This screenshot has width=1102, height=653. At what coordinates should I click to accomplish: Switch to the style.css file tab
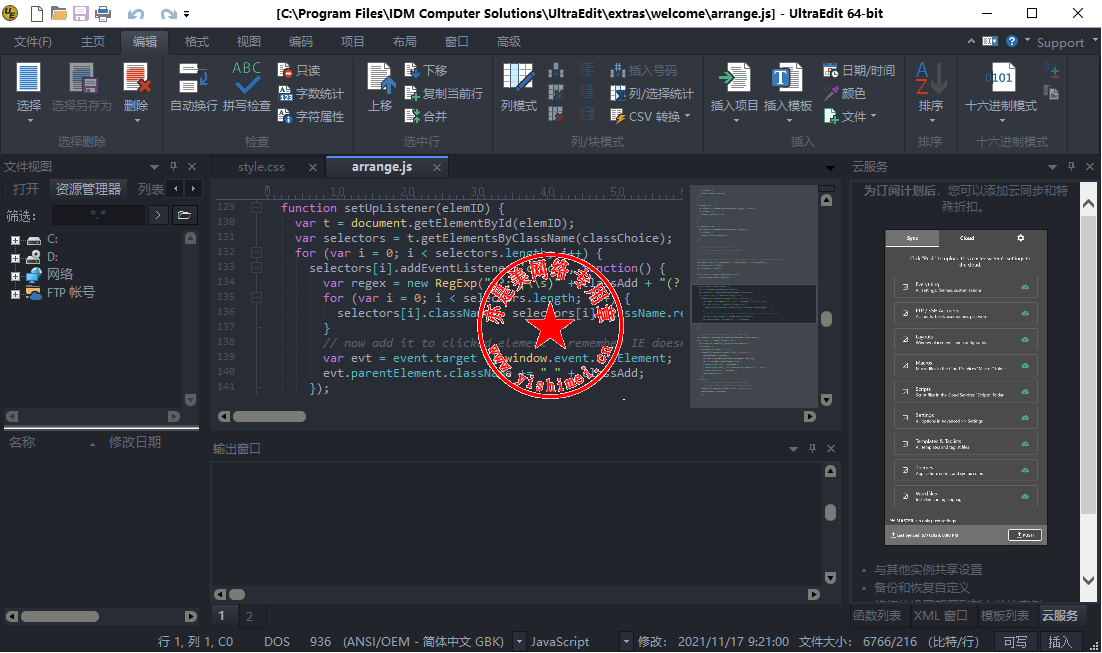tap(261, 167)
